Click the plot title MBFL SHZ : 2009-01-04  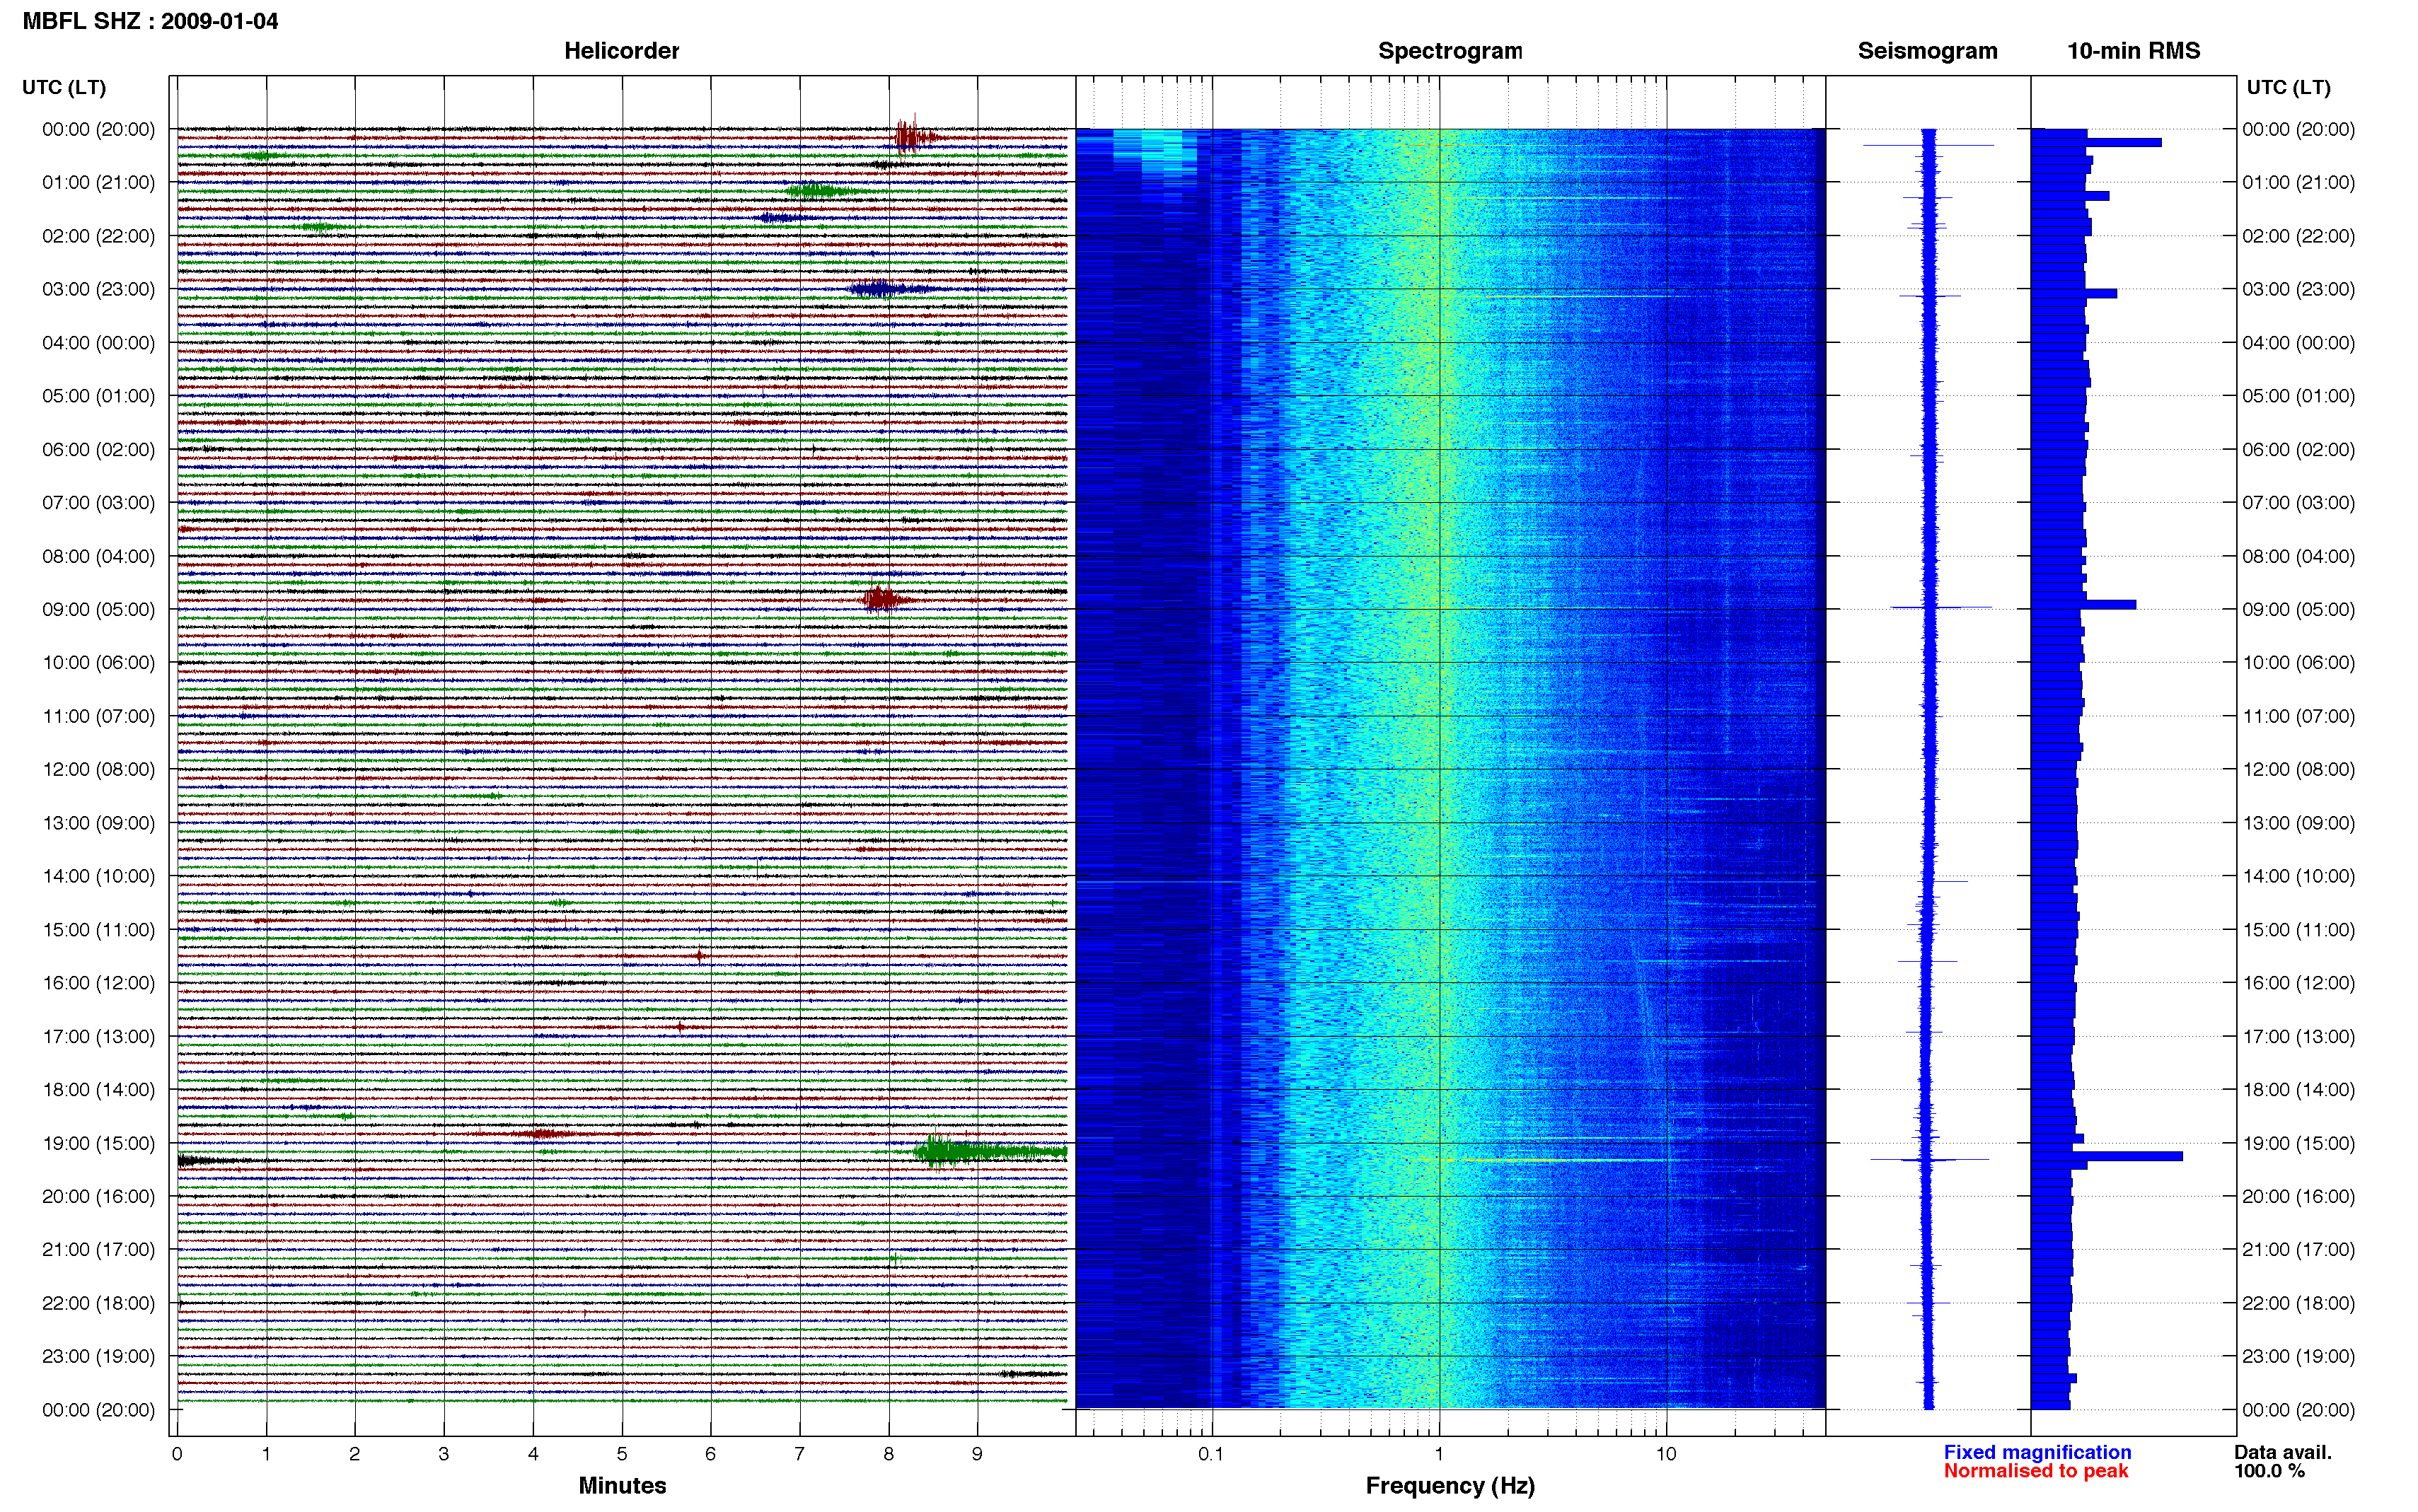click(x=150, y=21)
